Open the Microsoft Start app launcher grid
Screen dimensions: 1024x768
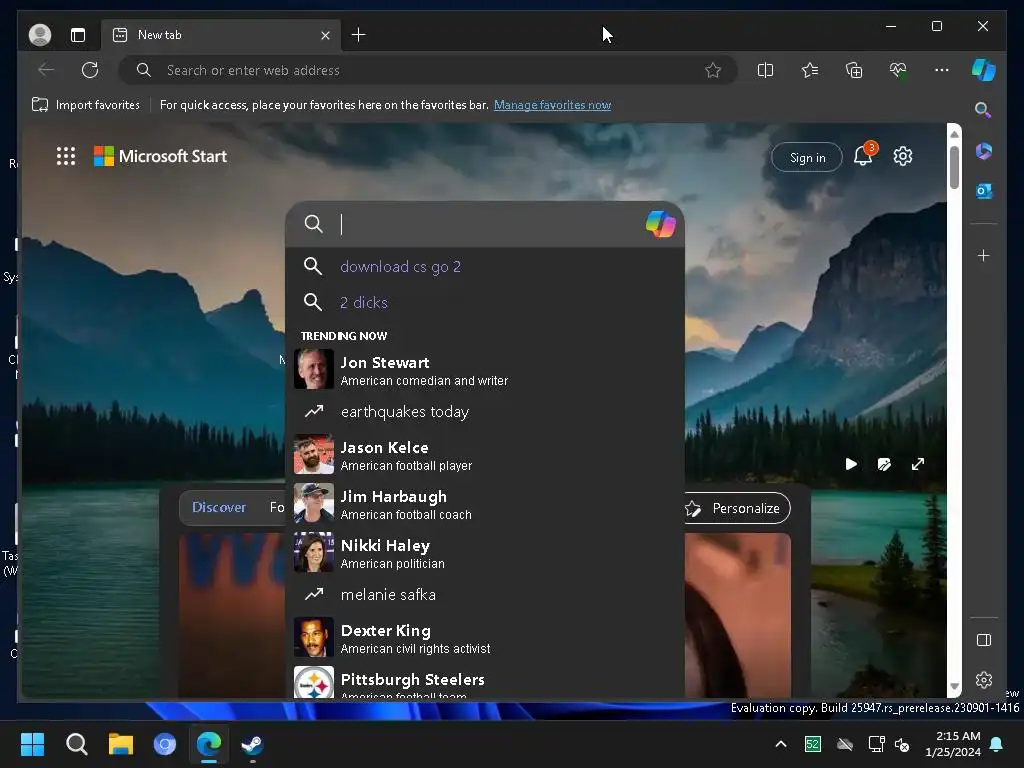click(x=66, y=156)
